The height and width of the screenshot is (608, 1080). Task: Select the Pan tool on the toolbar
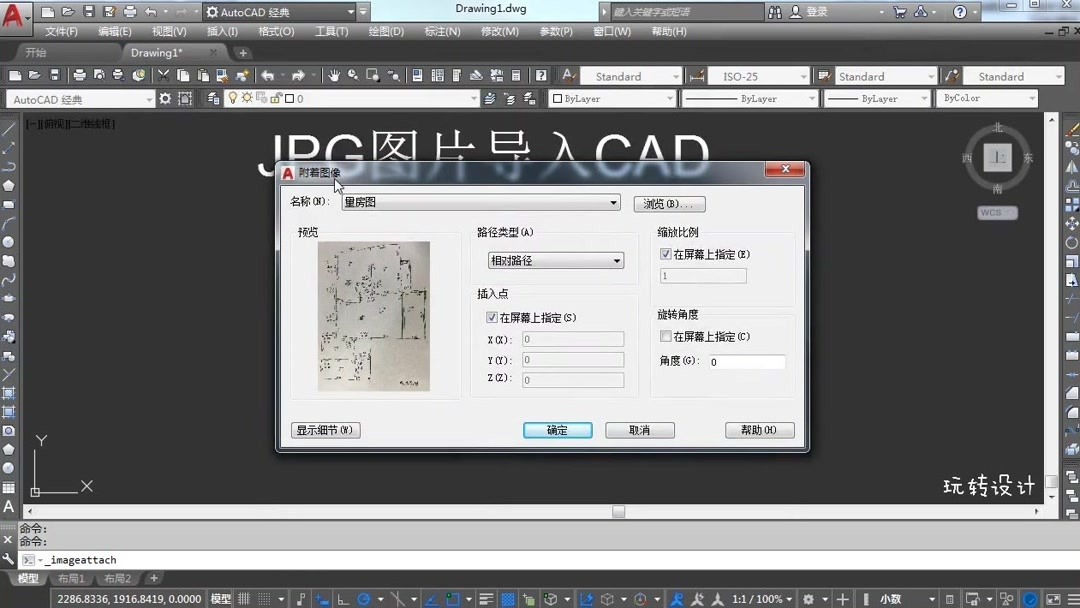click(x=334, y=75)
